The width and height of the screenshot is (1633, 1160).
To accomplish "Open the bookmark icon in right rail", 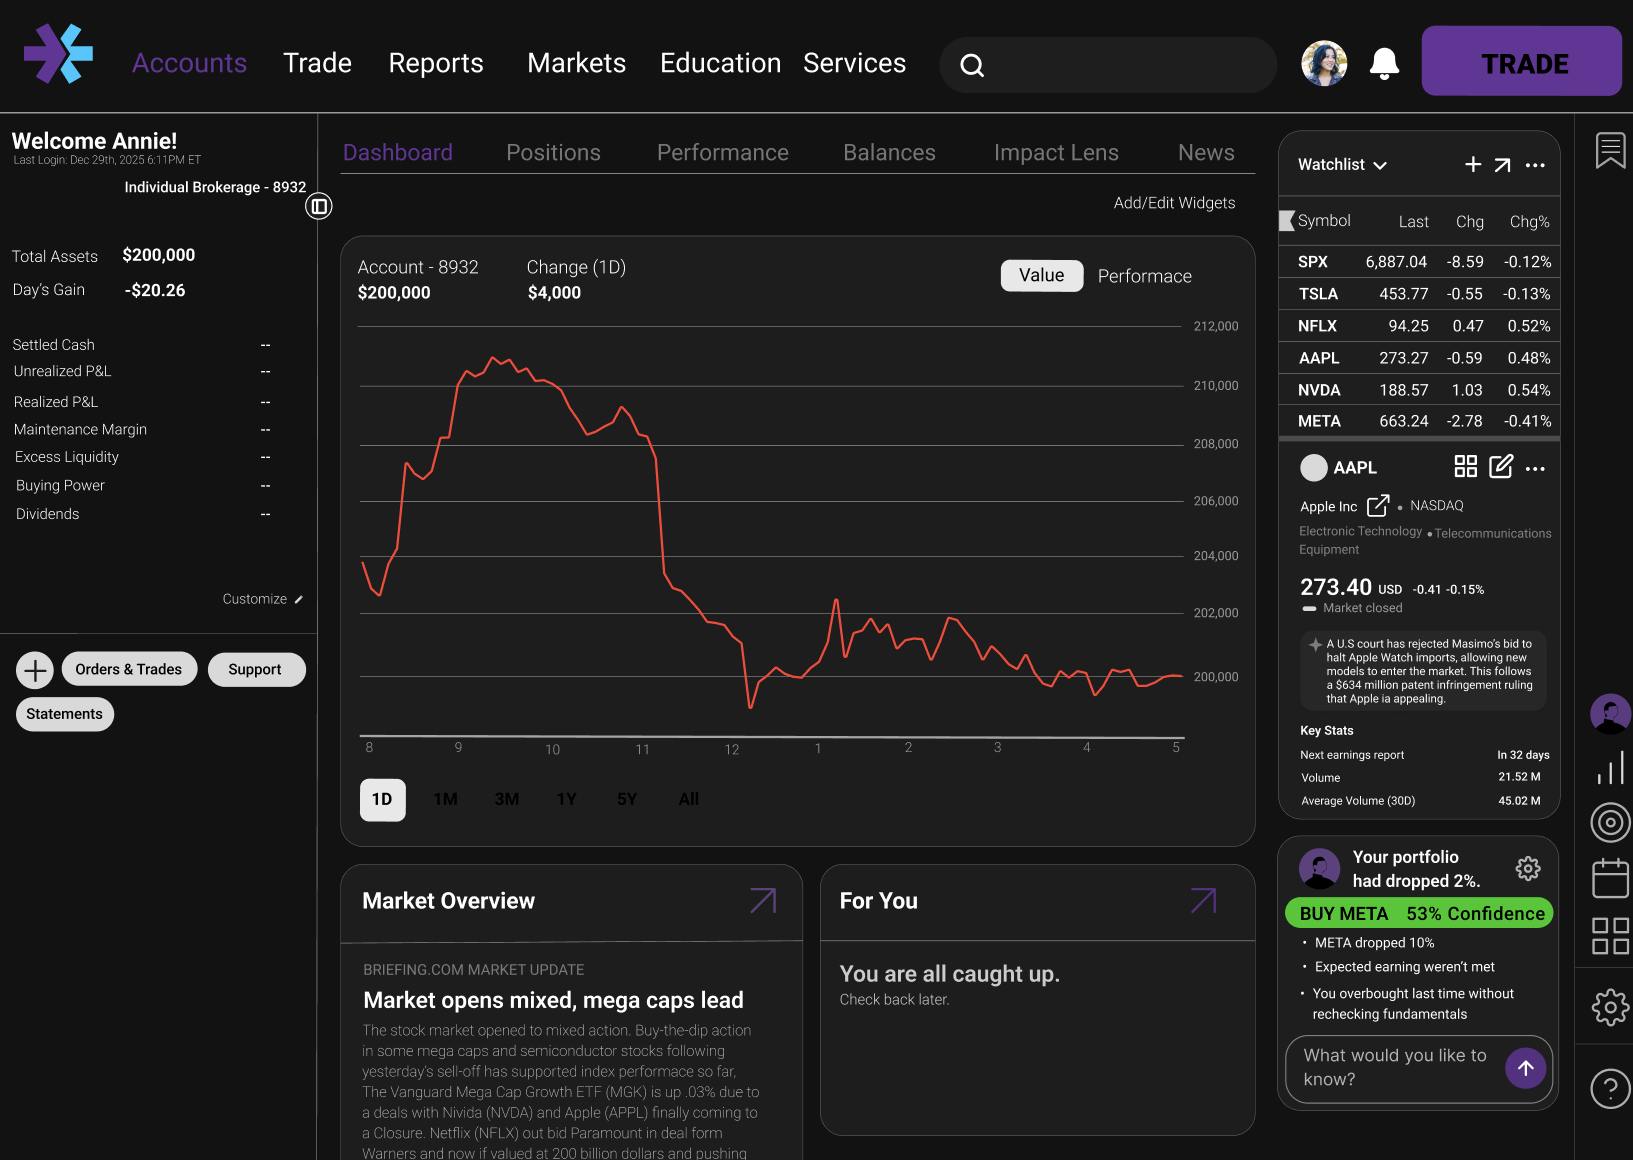I will pos(1610,151).
